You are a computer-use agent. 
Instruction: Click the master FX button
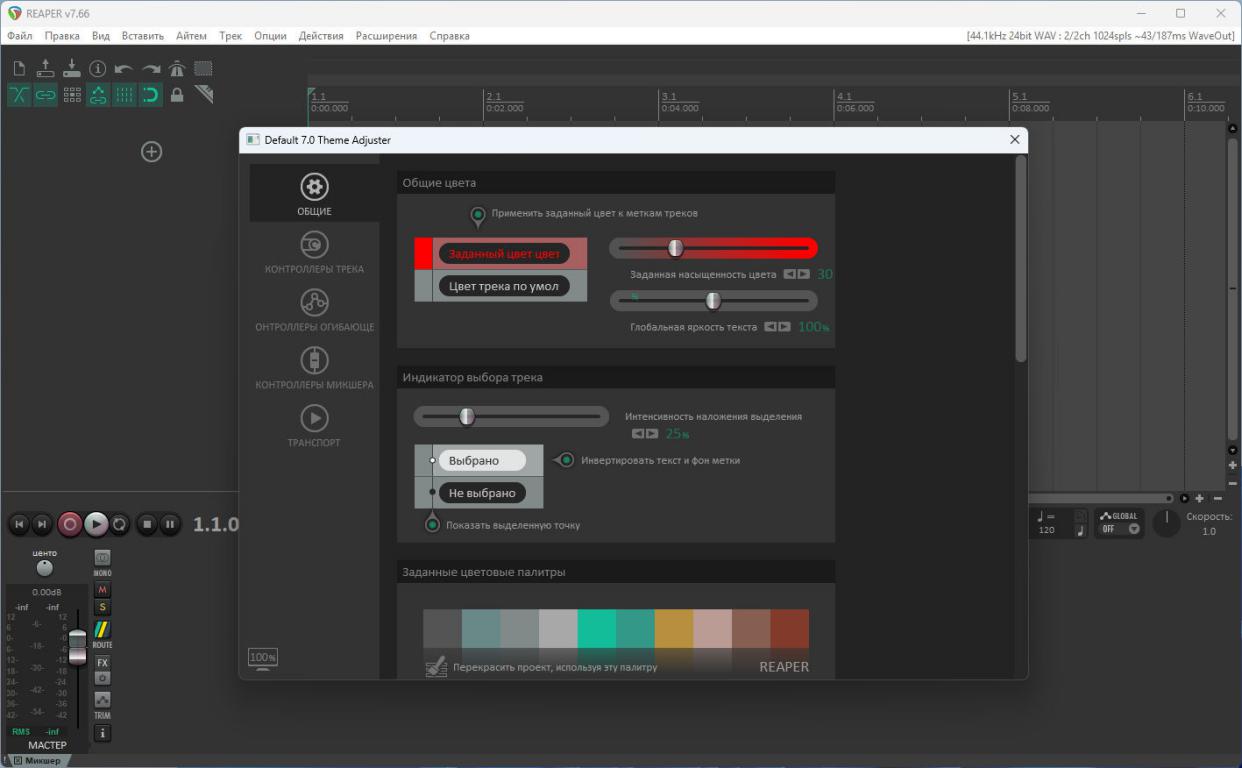pos(102,662)
